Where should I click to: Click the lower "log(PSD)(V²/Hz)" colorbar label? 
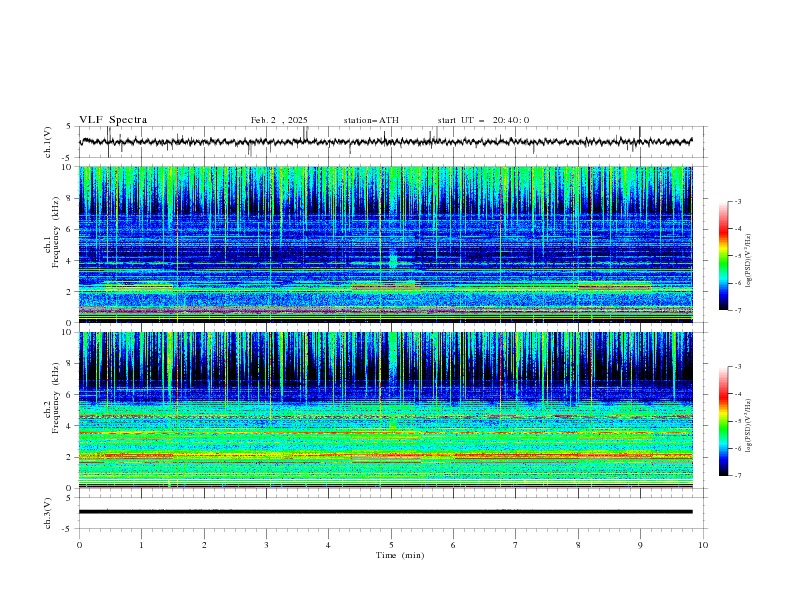coord(748,426)
